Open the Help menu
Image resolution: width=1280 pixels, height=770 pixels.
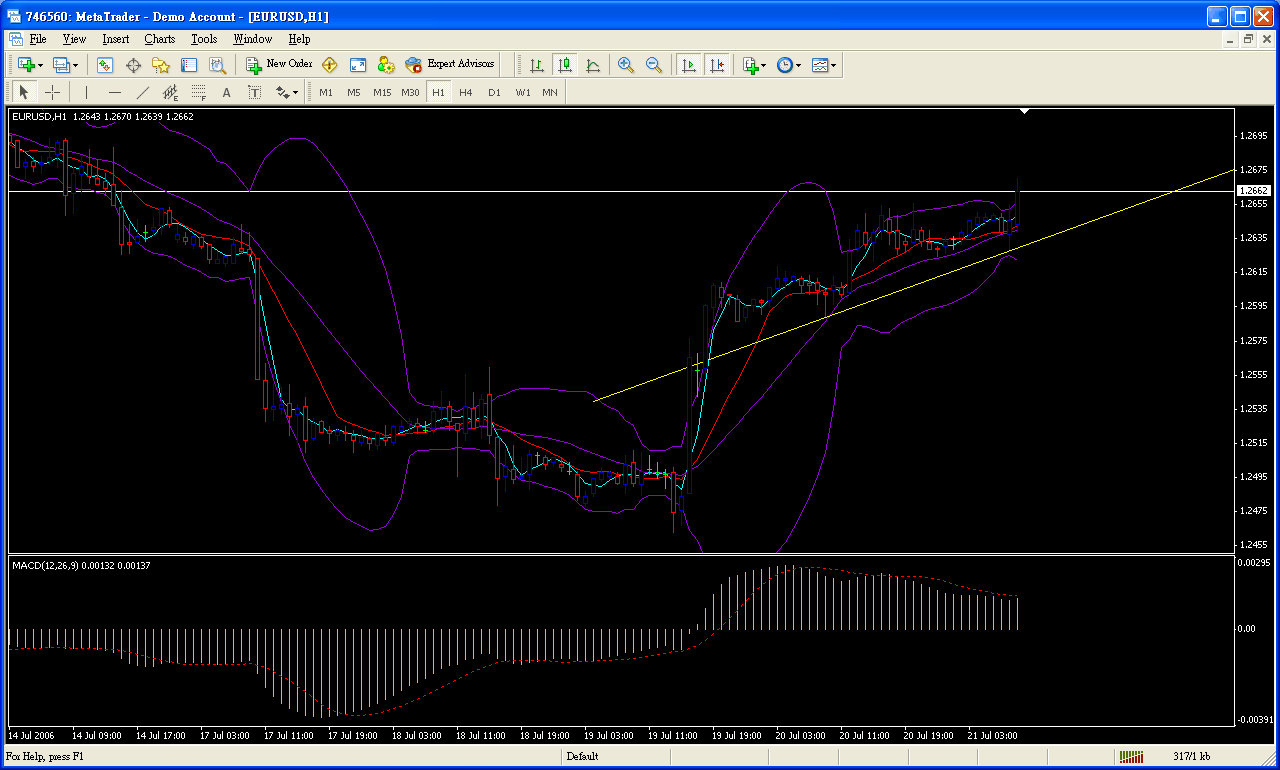click(299, 39)
